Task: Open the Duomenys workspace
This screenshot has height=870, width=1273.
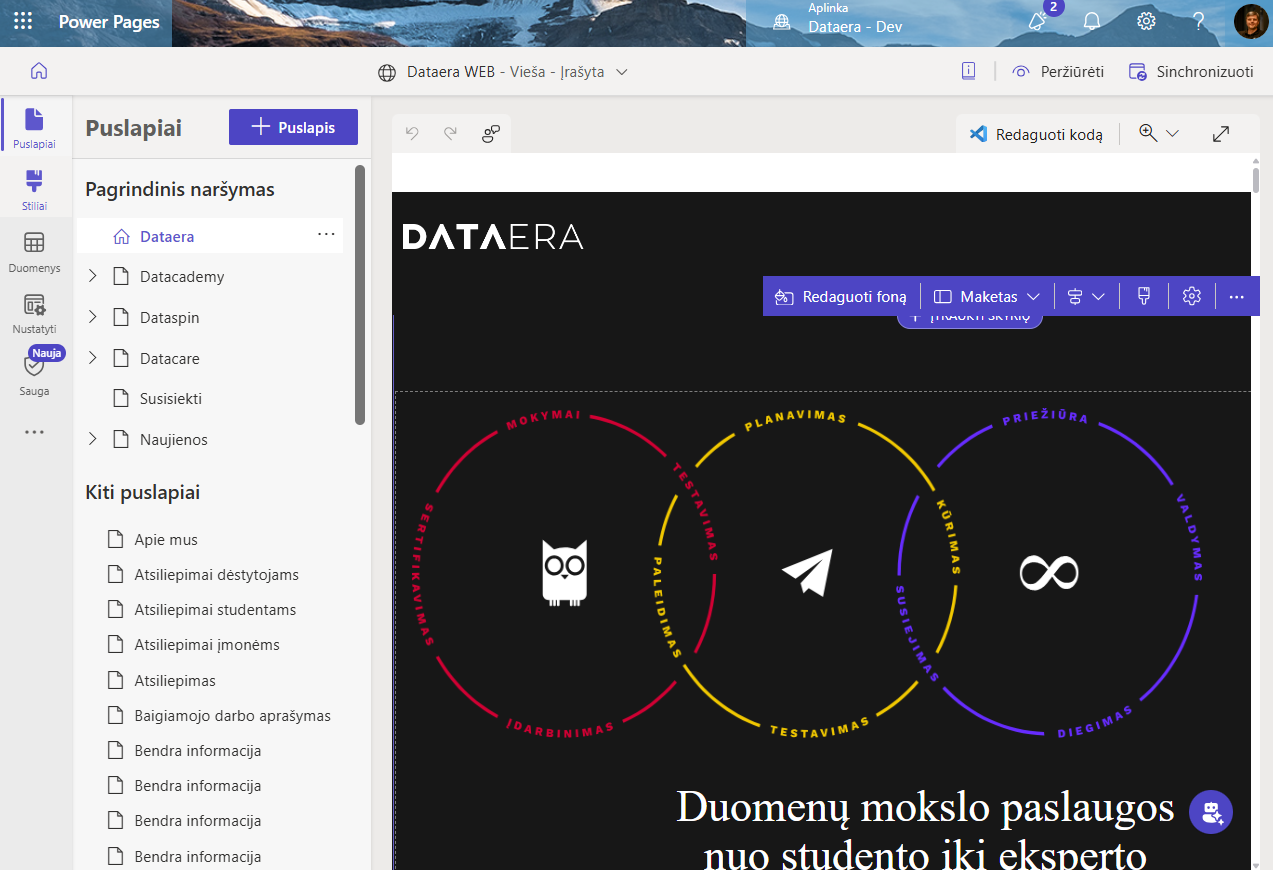Action: pos(34,252)
